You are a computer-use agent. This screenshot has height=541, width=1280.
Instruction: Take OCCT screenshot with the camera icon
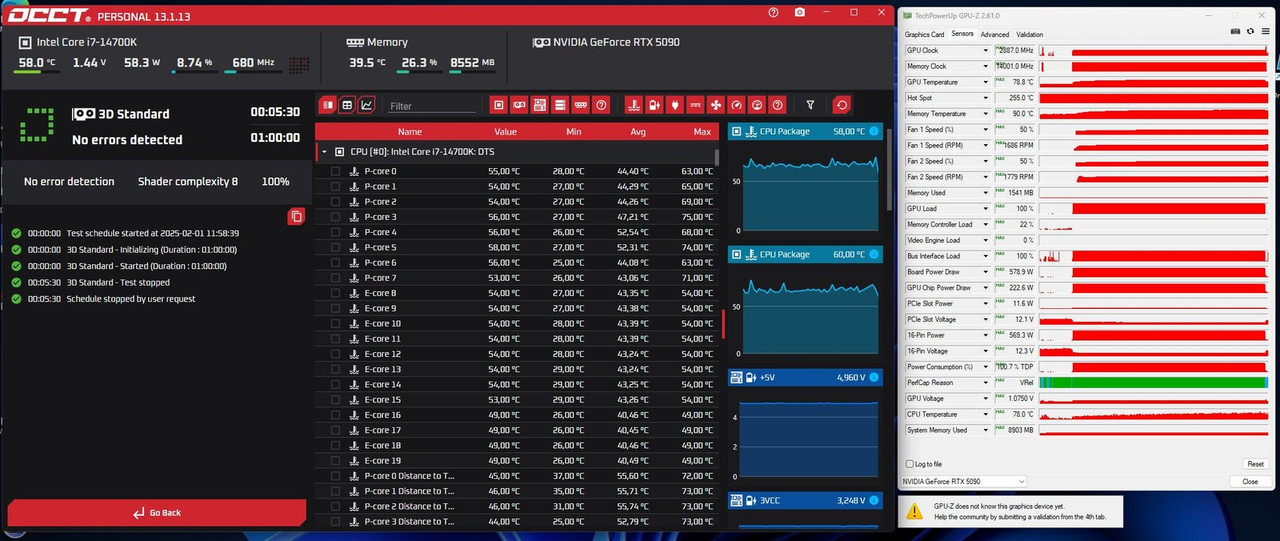coord(800,12)
